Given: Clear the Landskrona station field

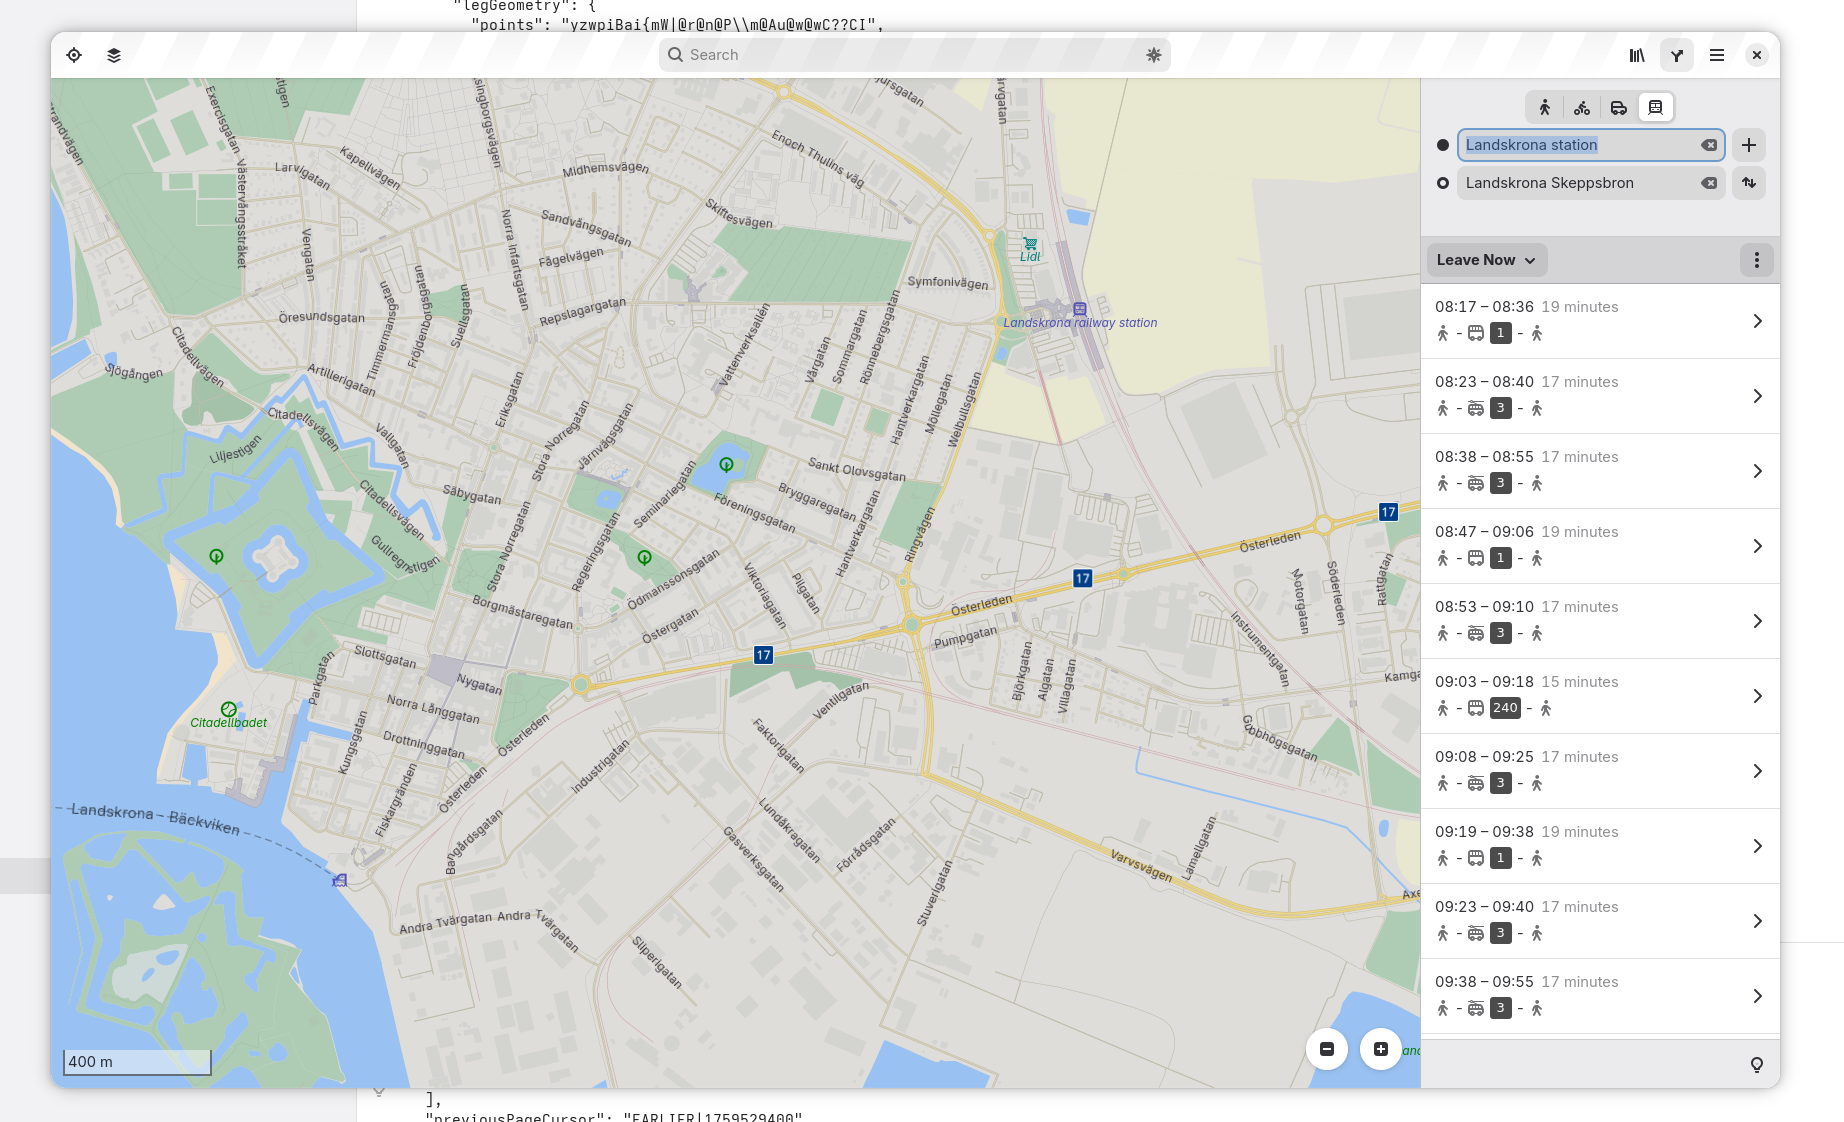Looking at the screenshot, I should click(1710, 145).
